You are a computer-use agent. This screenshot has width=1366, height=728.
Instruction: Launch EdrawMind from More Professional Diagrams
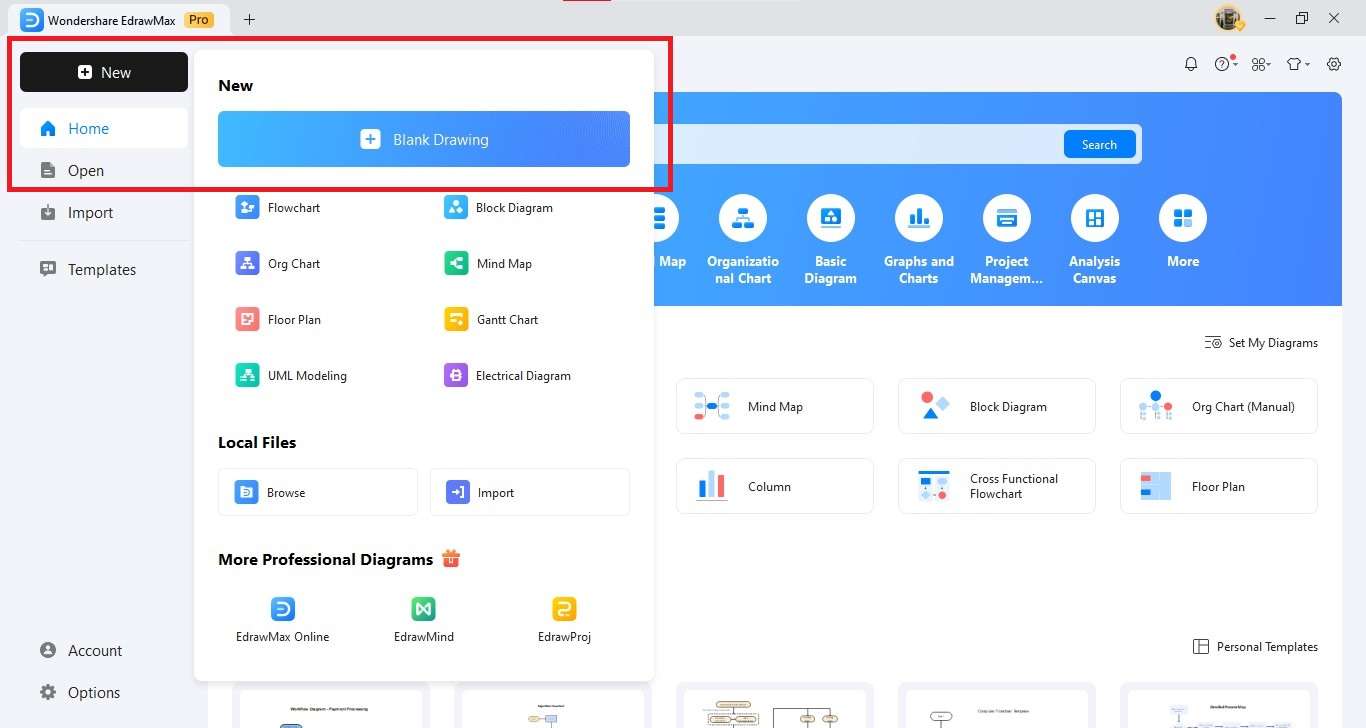[x=423, y=617]
